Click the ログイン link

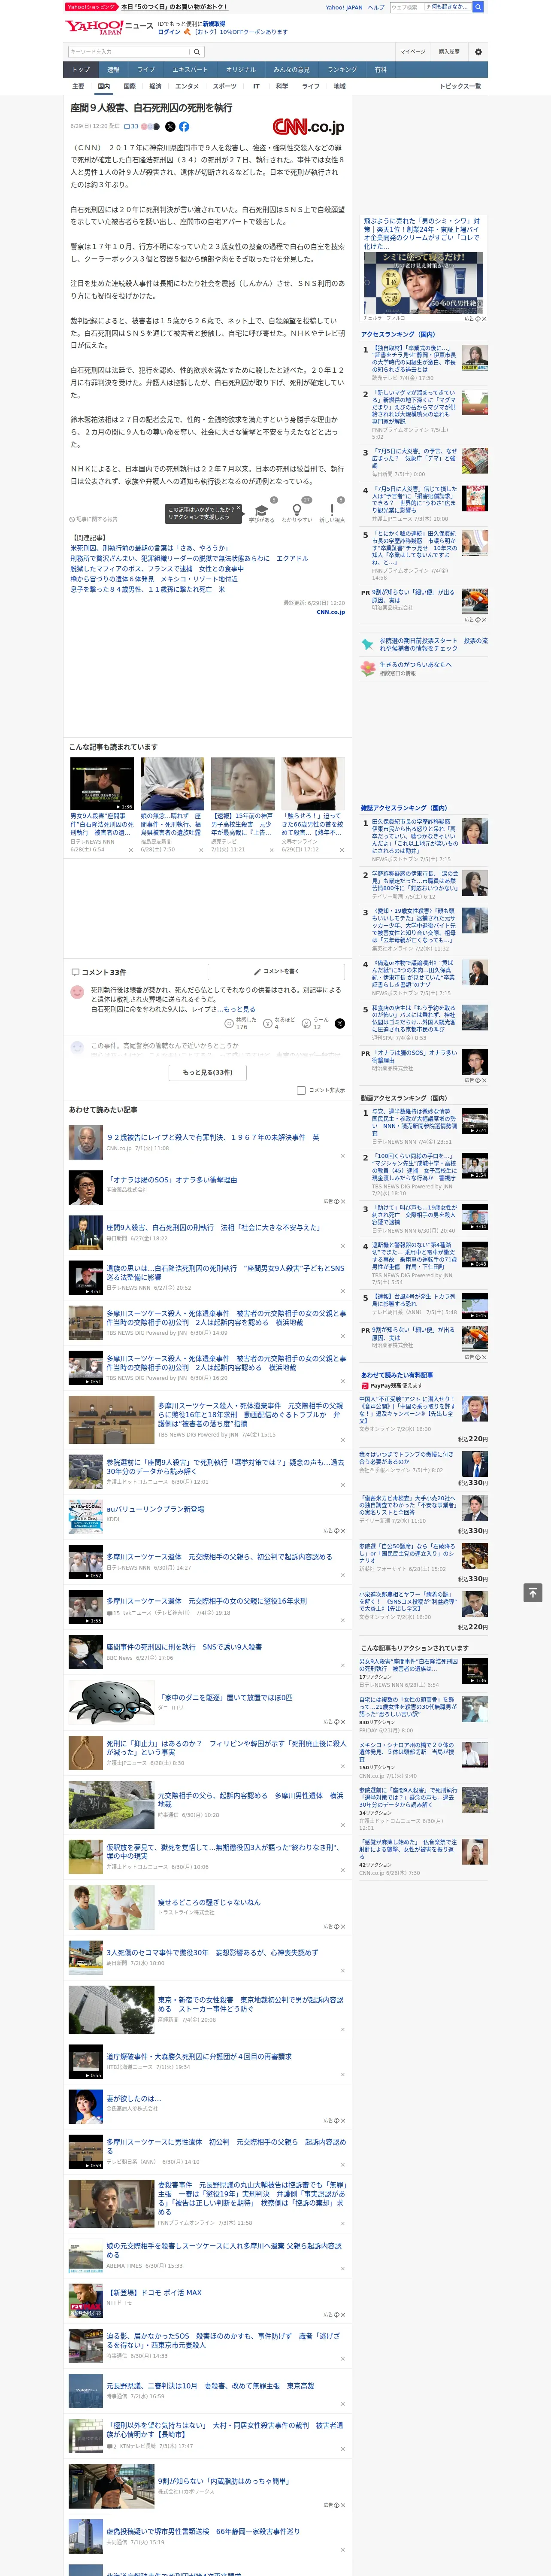coord(169,32)
